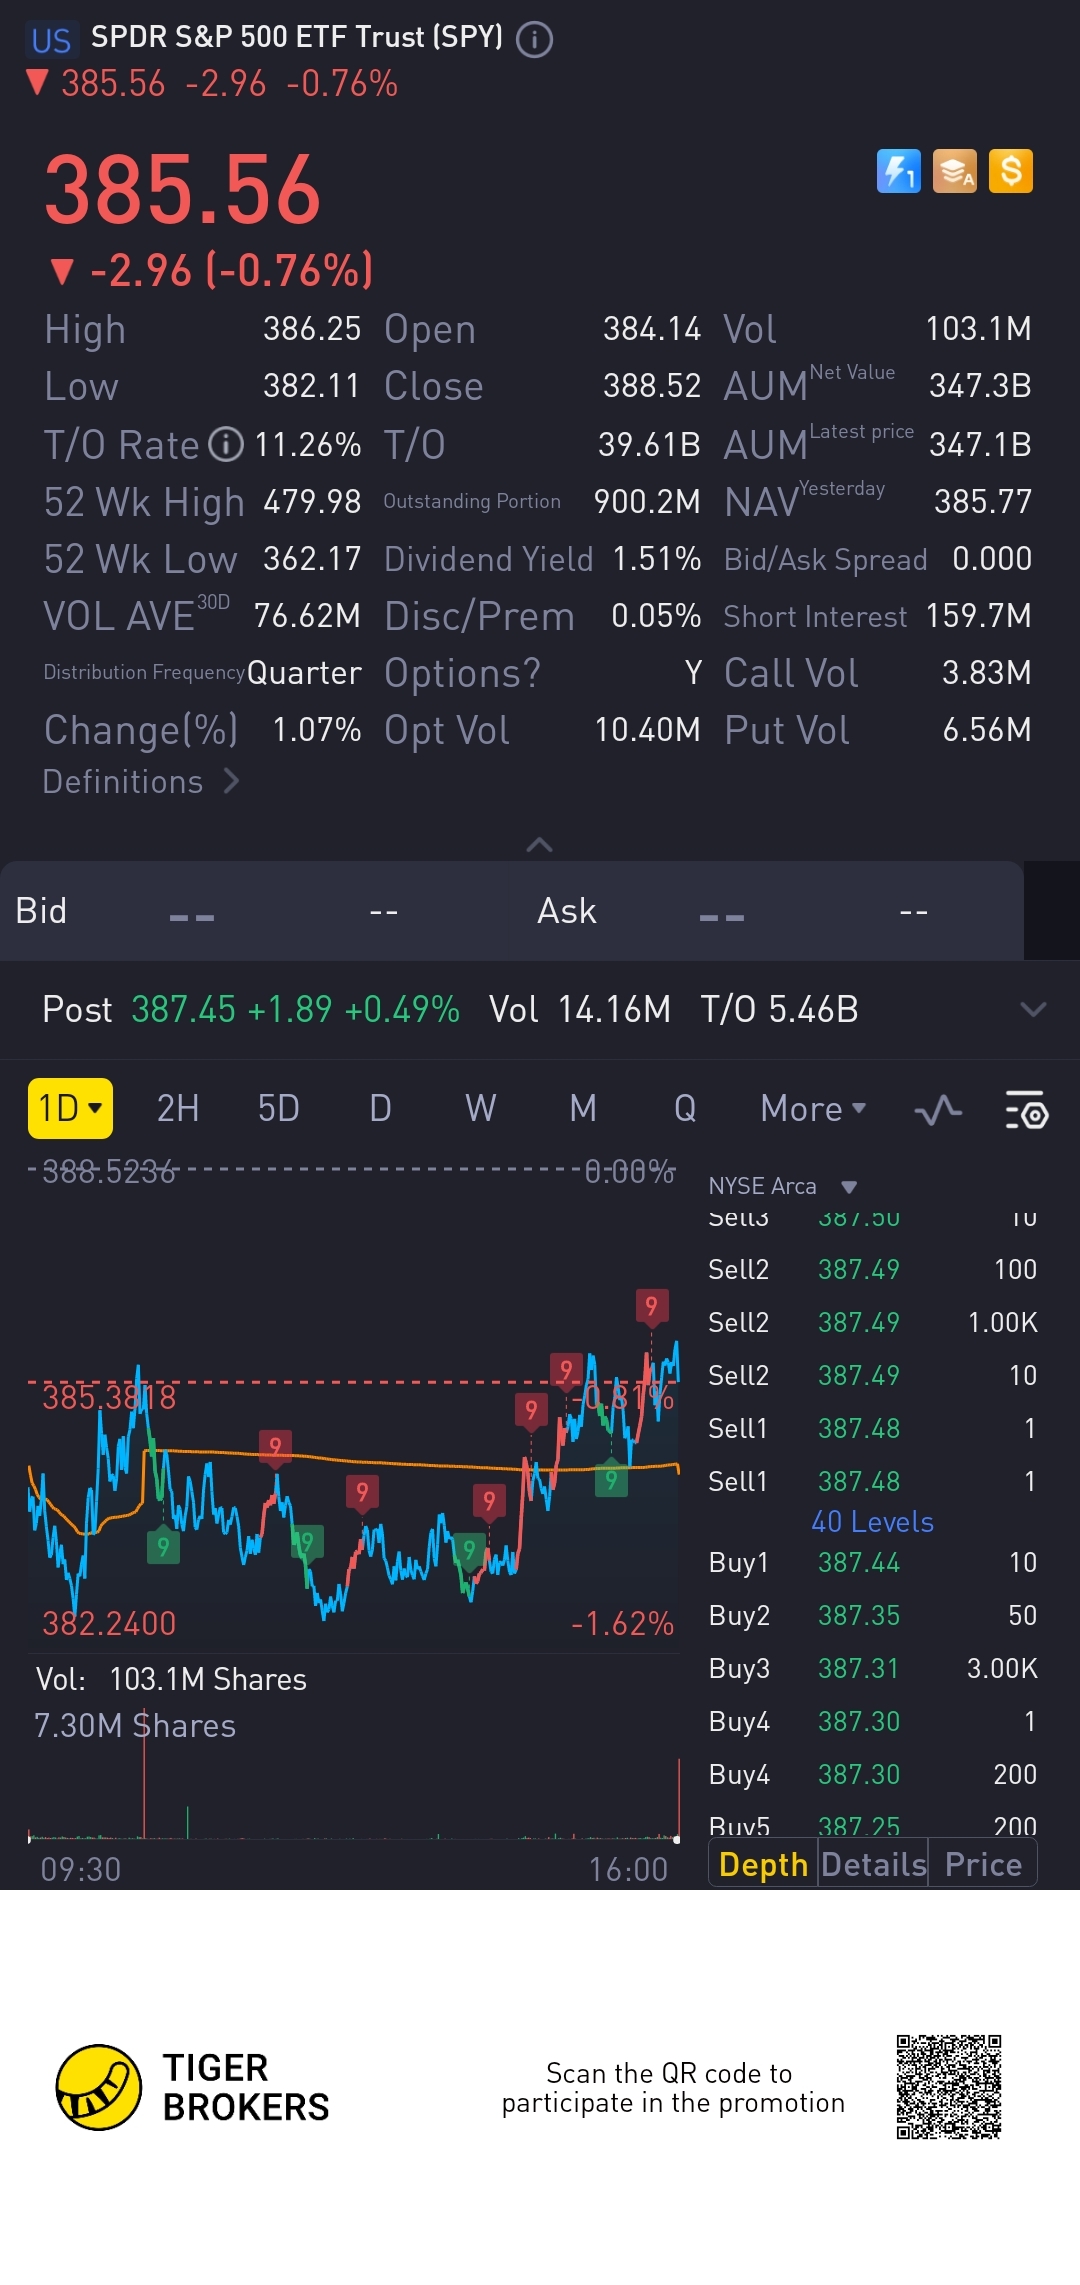Expand the Post market row chevron

click(1032, 1009)
